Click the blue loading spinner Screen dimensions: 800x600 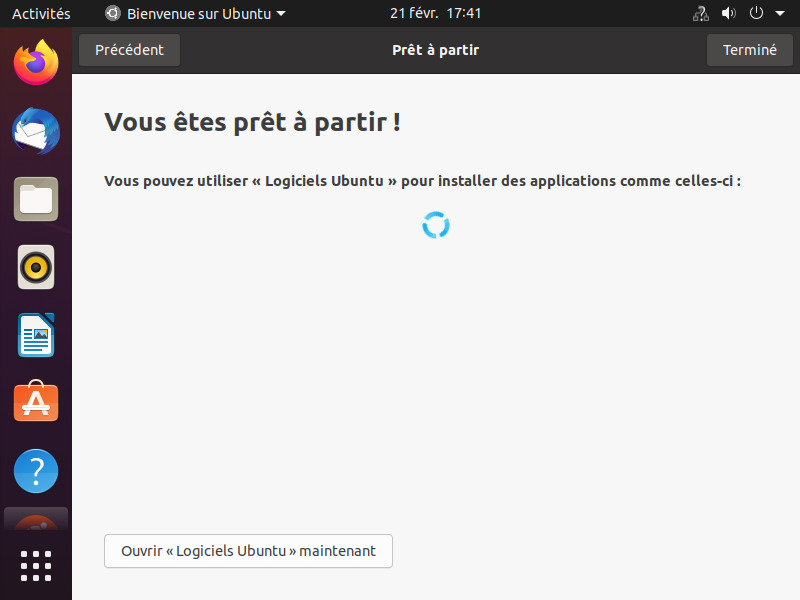point(436,225)
